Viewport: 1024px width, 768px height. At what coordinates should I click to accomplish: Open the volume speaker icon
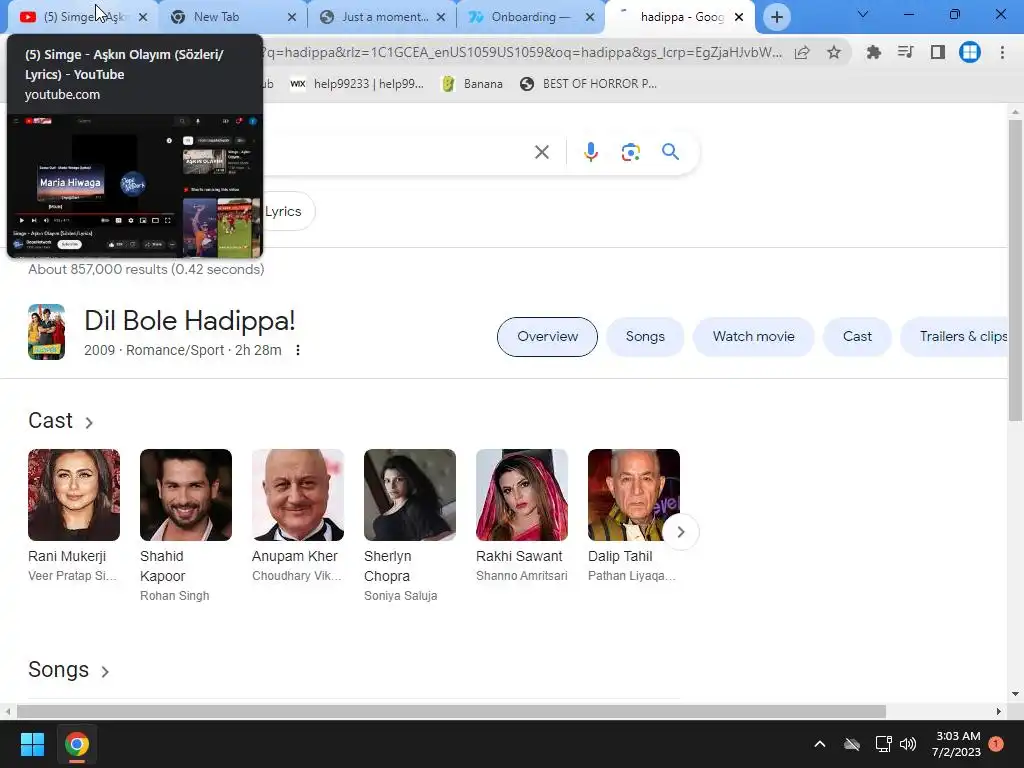pyautogui.click(x=908, y=744)
